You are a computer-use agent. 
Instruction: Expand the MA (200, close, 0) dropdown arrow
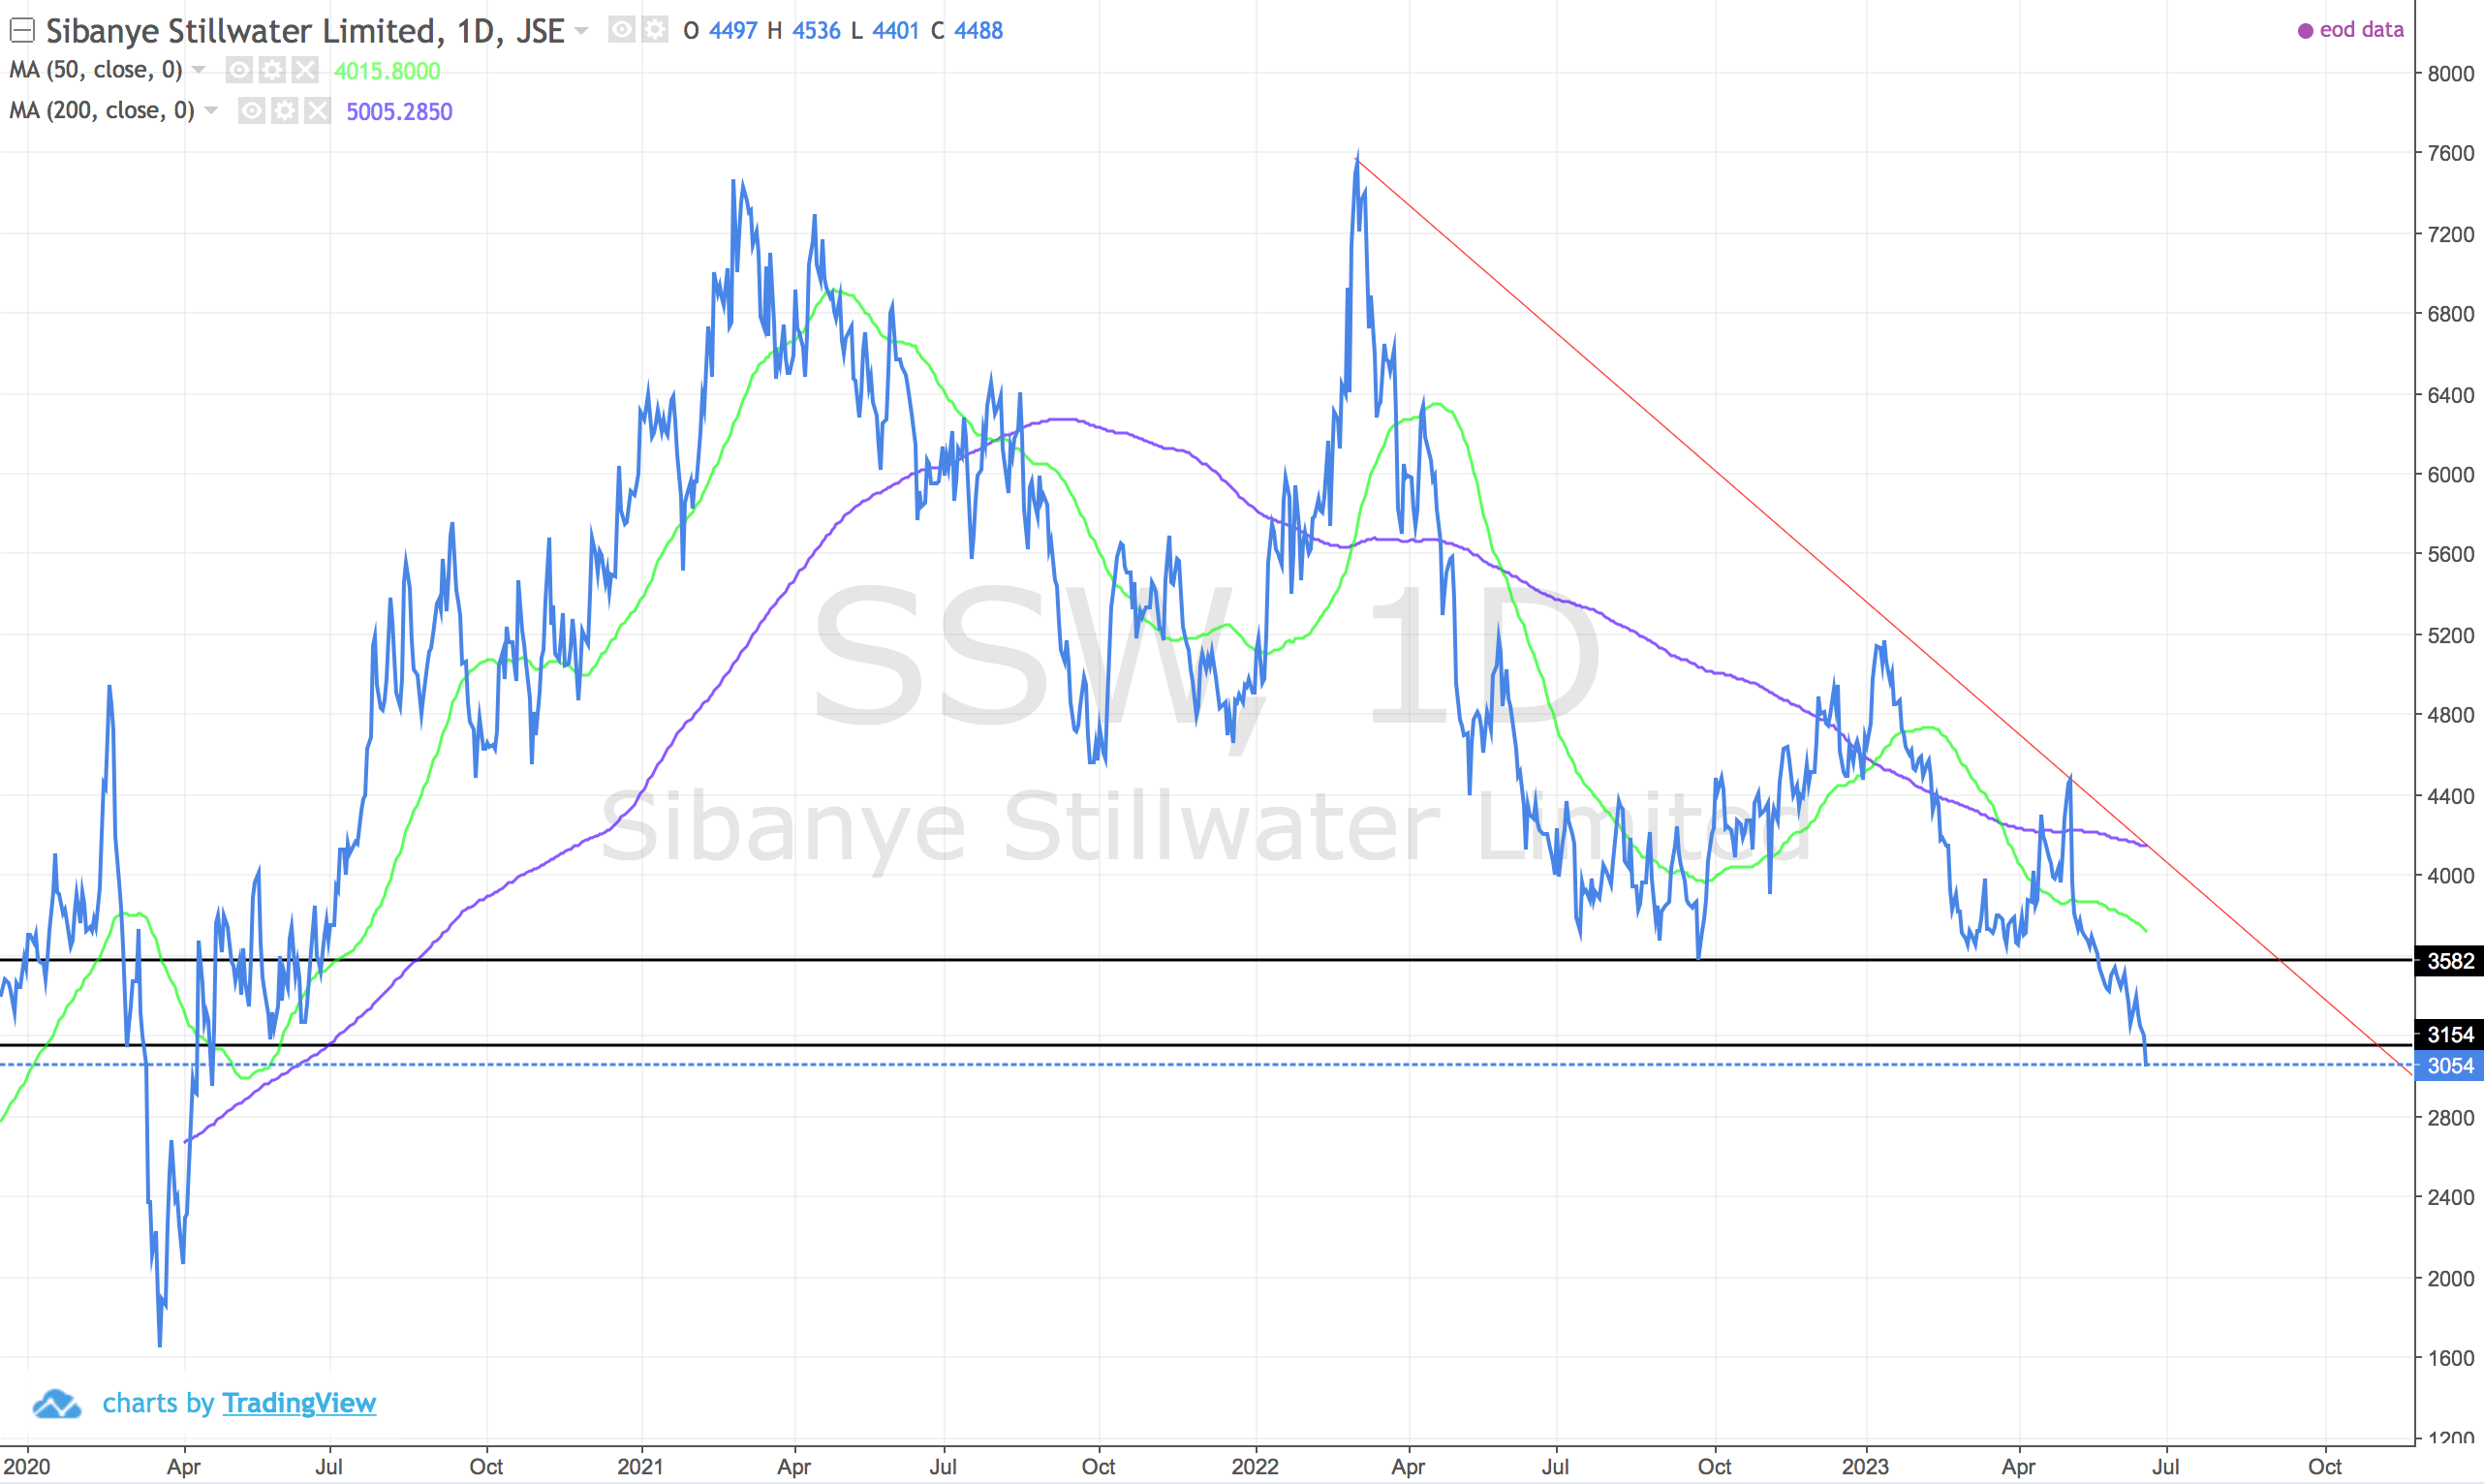211,110
